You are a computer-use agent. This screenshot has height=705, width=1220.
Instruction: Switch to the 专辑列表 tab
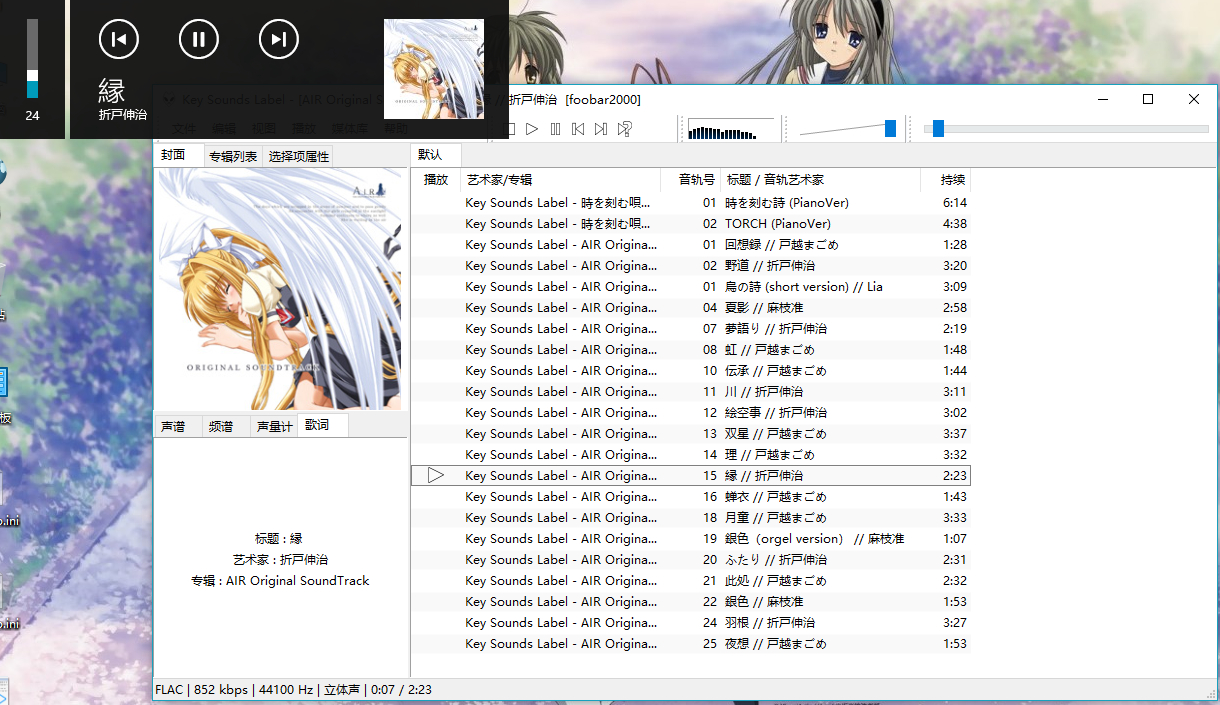[x=233, y=156]
